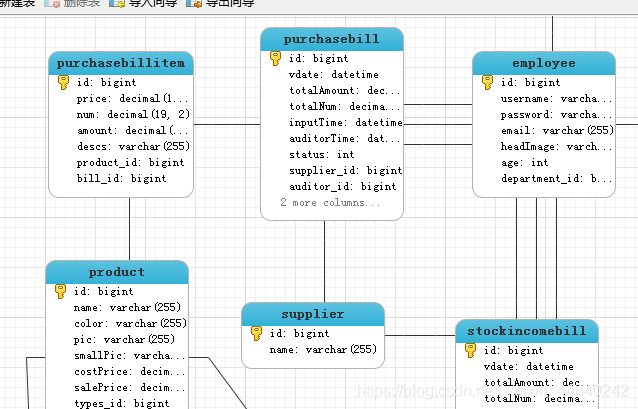
Task: Click 'name: varchar(255)' in product
Action: pos(127,308)
